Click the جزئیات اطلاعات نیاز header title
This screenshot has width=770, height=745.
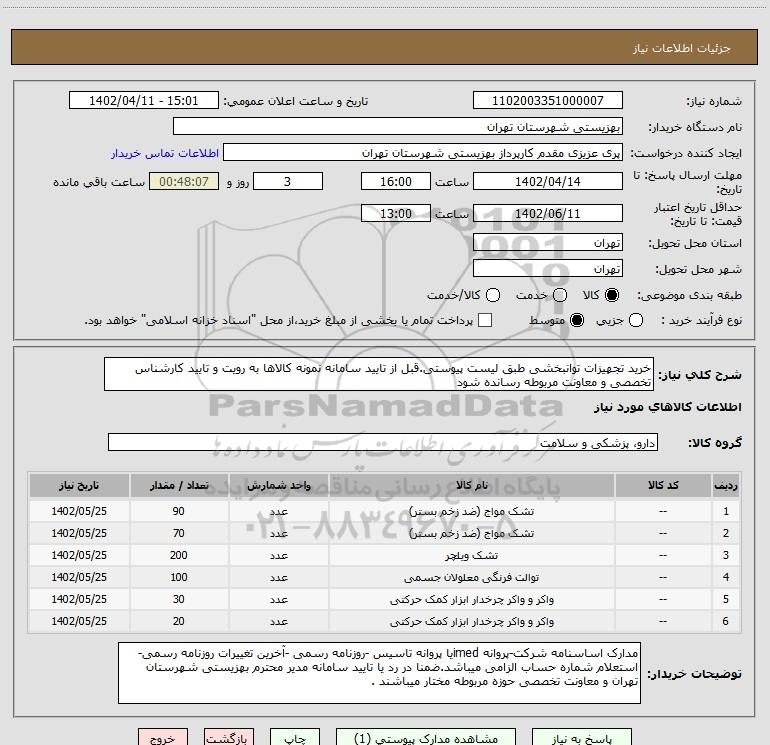682,48
